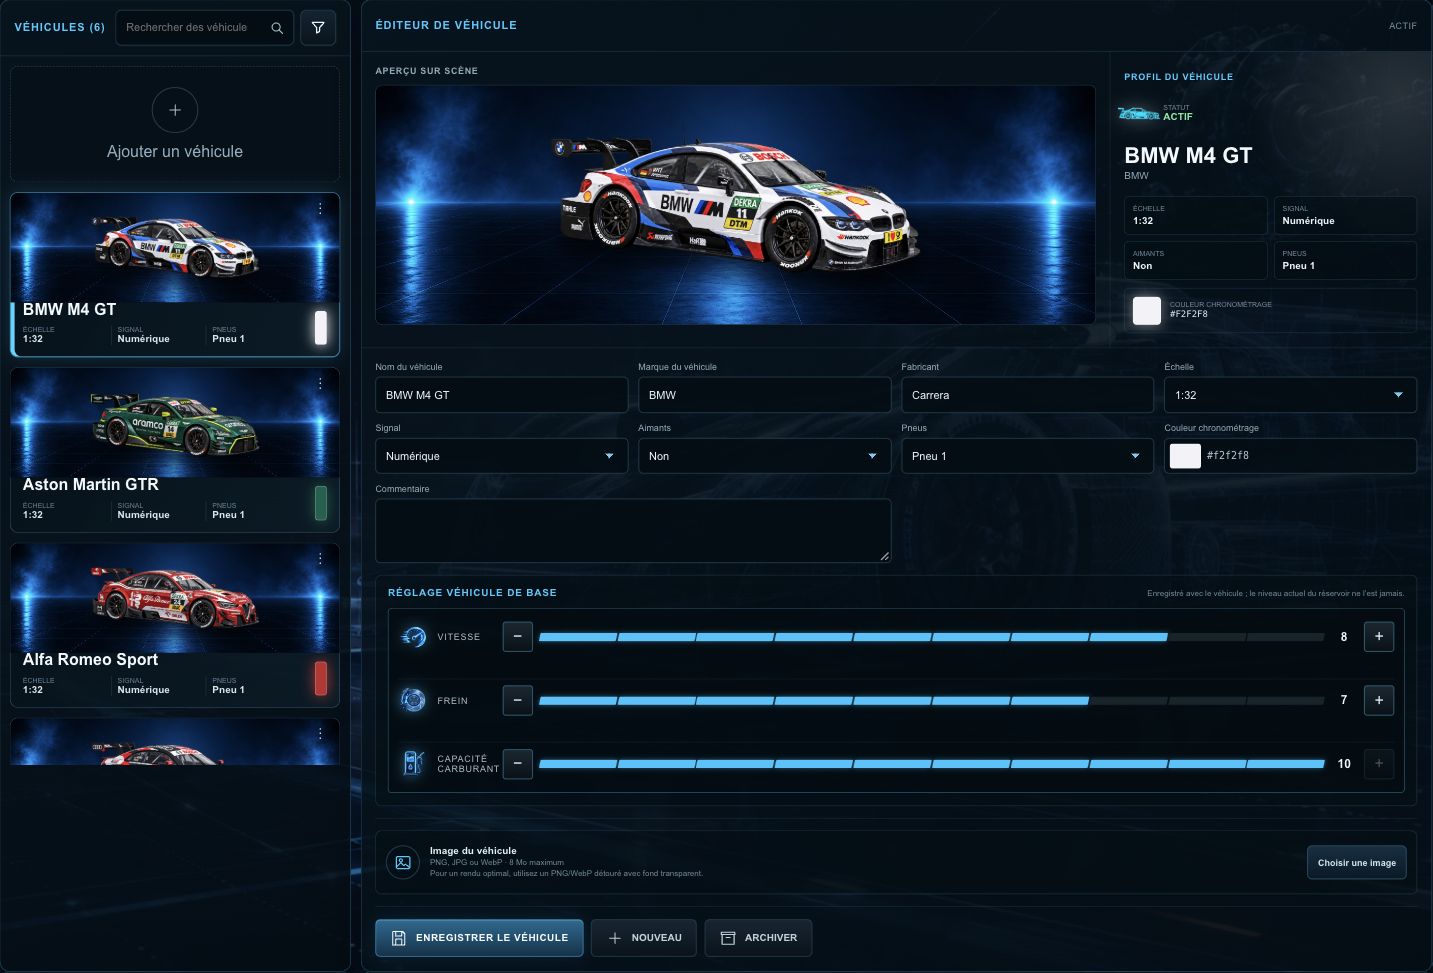Click the "Ajouter un véhicule" label
Screen dimensions: 1433x973
pos(175,152)
